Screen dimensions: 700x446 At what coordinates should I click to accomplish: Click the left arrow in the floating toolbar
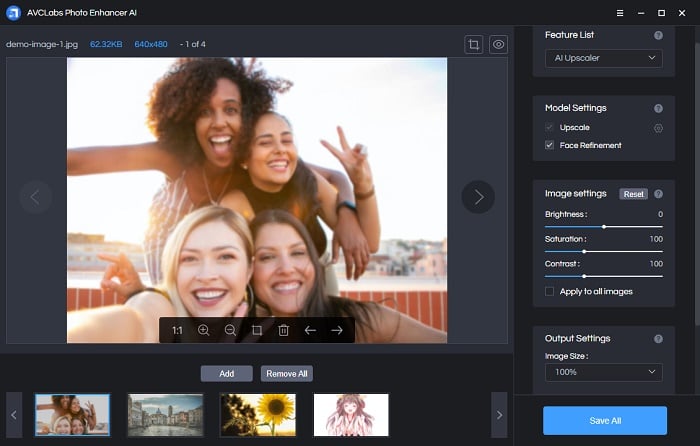click(310, 330)
